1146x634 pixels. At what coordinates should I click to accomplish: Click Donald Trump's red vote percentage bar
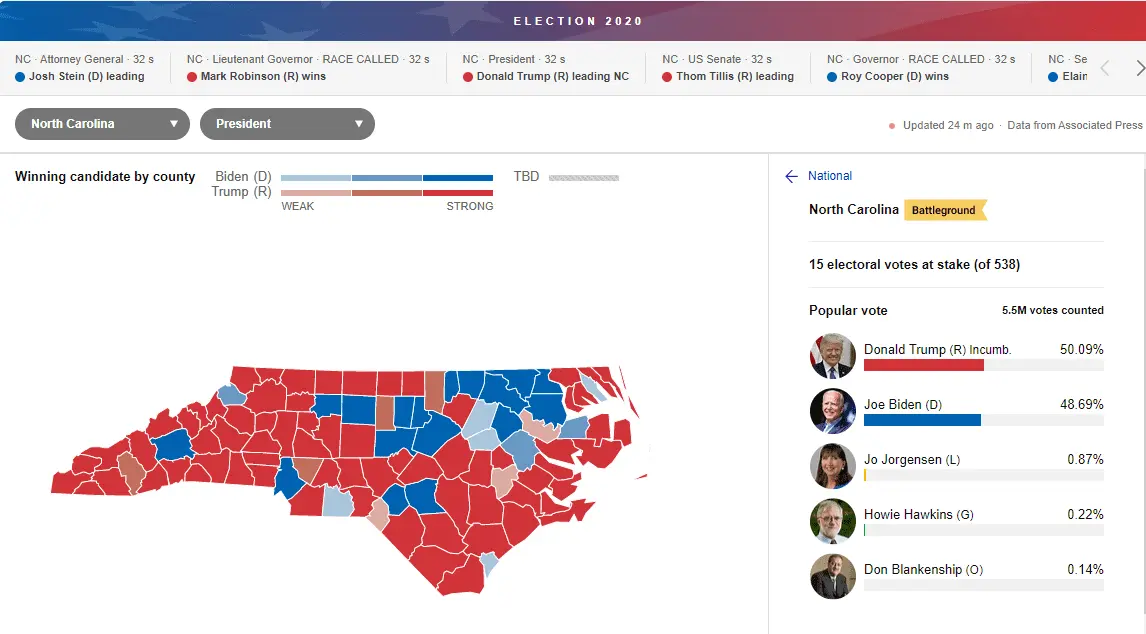coord(923,365)
